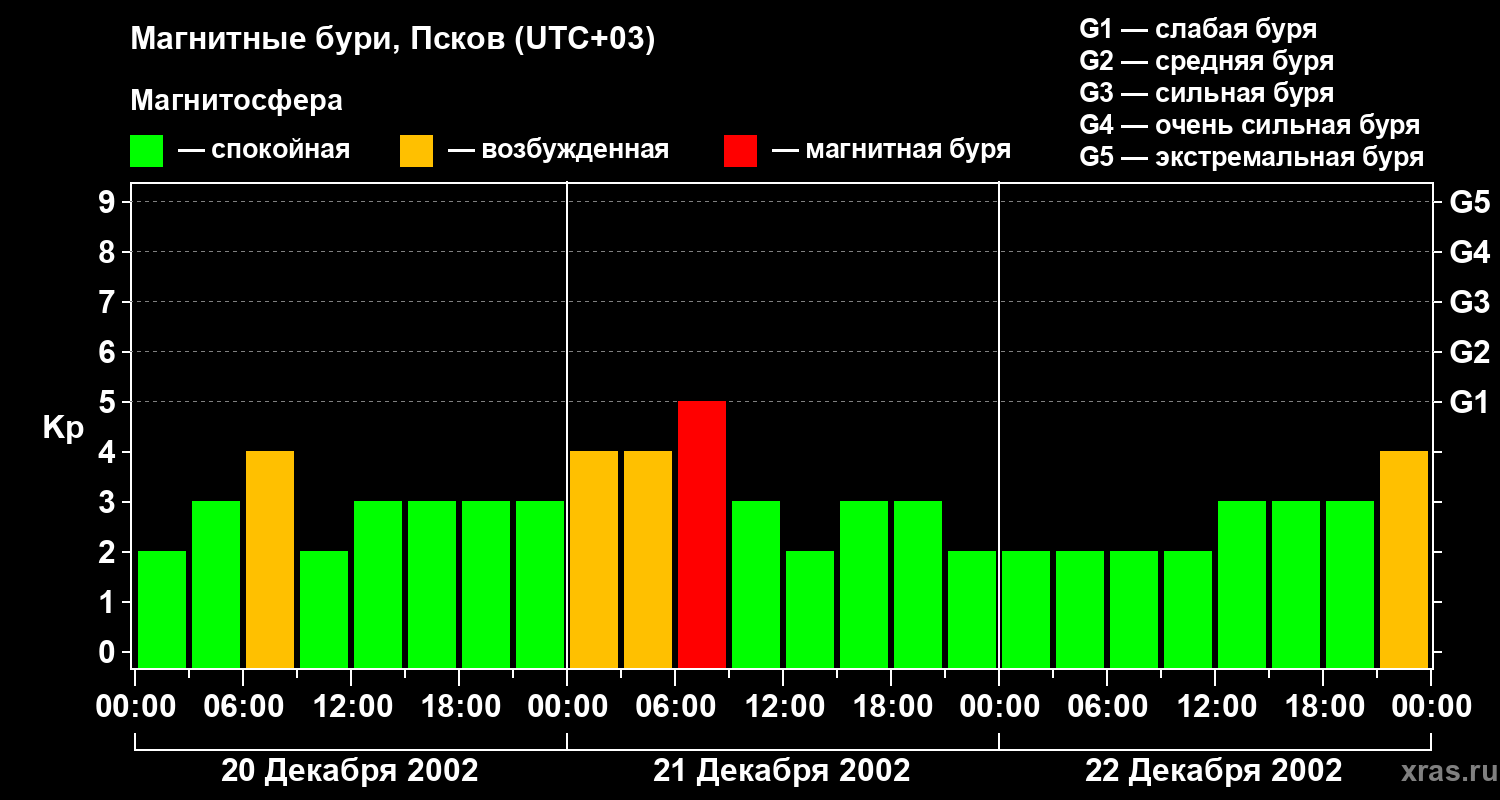This screenshot has width=1500, height=800.
Task: Select the red Kp 5 bar on 21 December
Action: (x=702, y=534)
